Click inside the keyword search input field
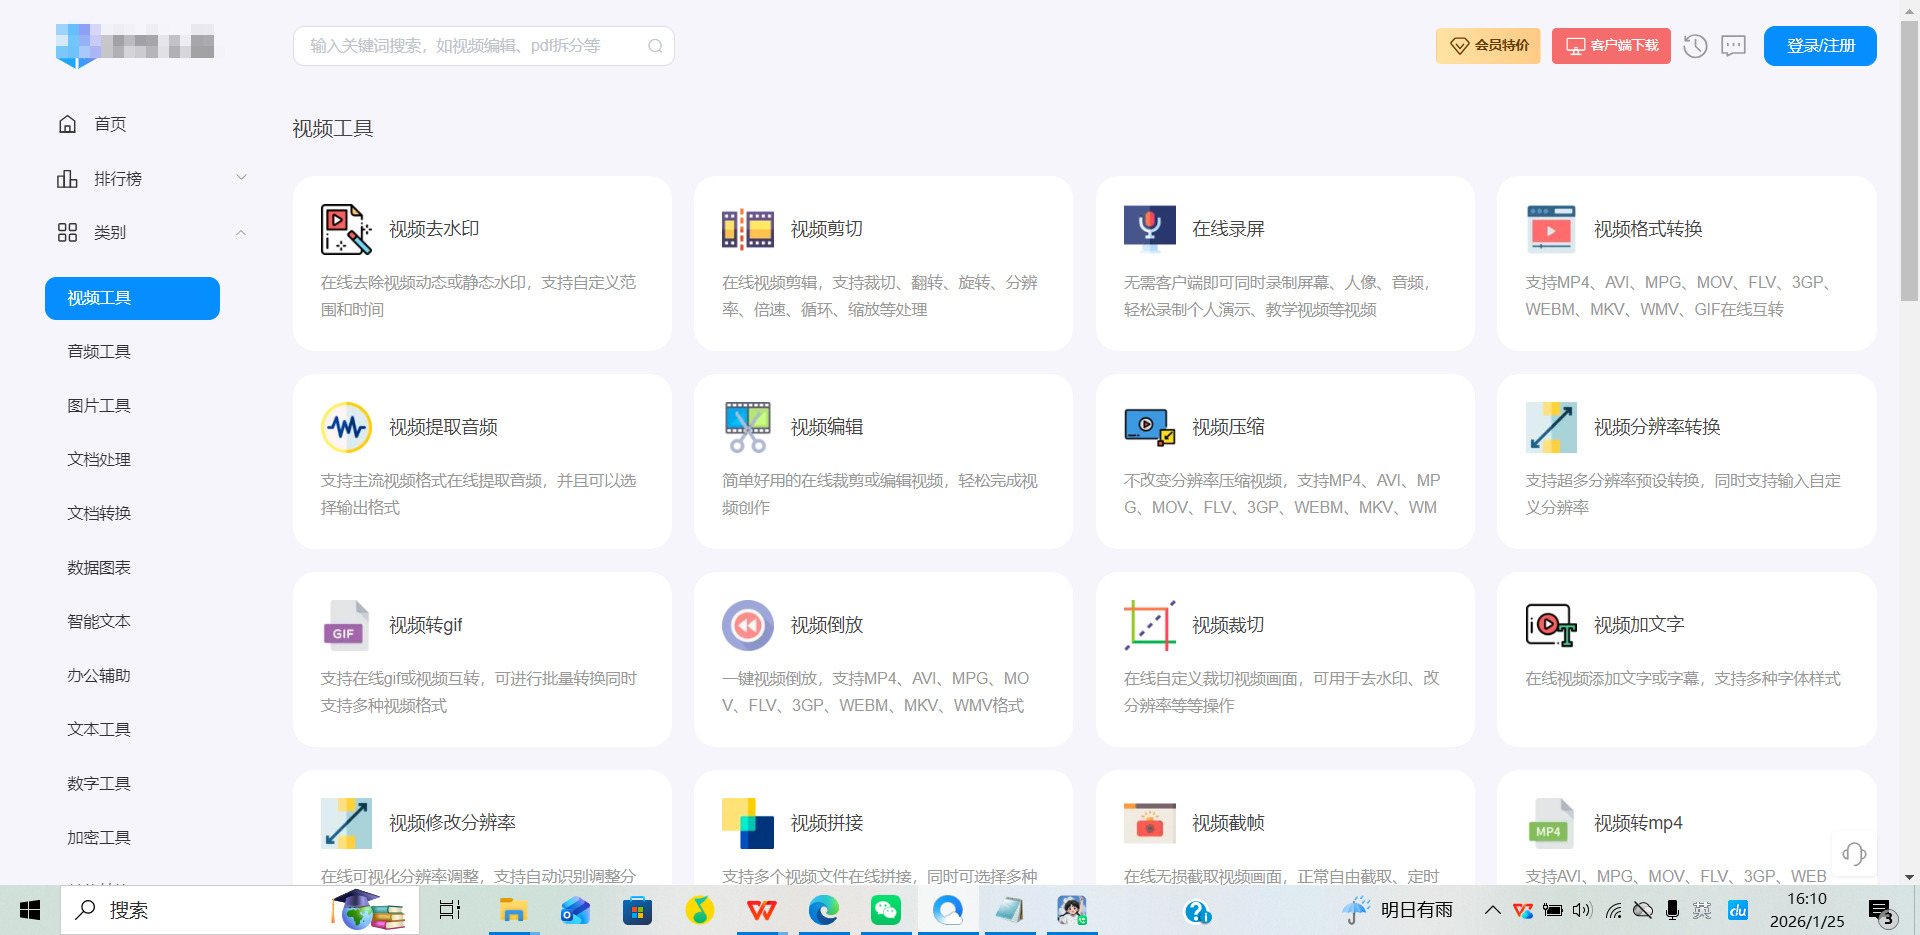This screenshot has height=935, width=1920. click(x=470, y=45)
